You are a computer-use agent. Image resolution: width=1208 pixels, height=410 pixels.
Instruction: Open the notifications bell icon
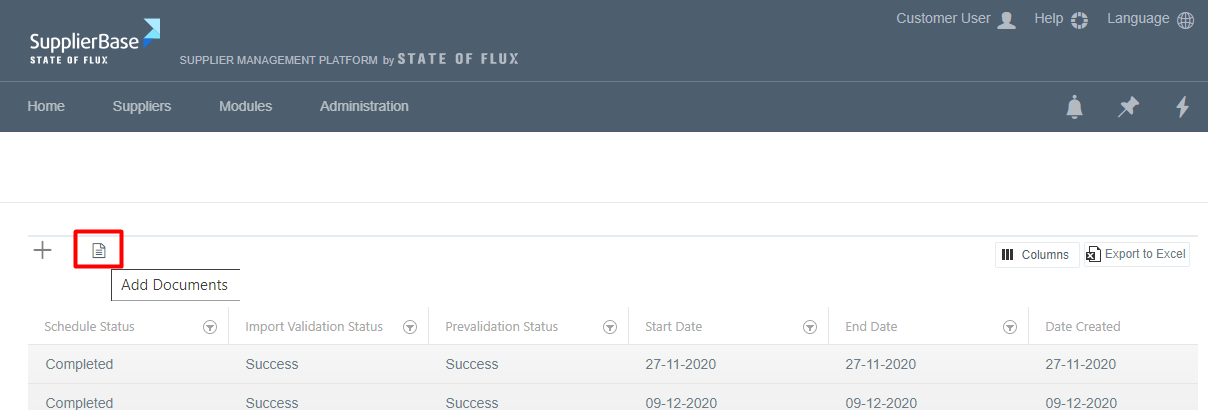tap(1075, 107)
